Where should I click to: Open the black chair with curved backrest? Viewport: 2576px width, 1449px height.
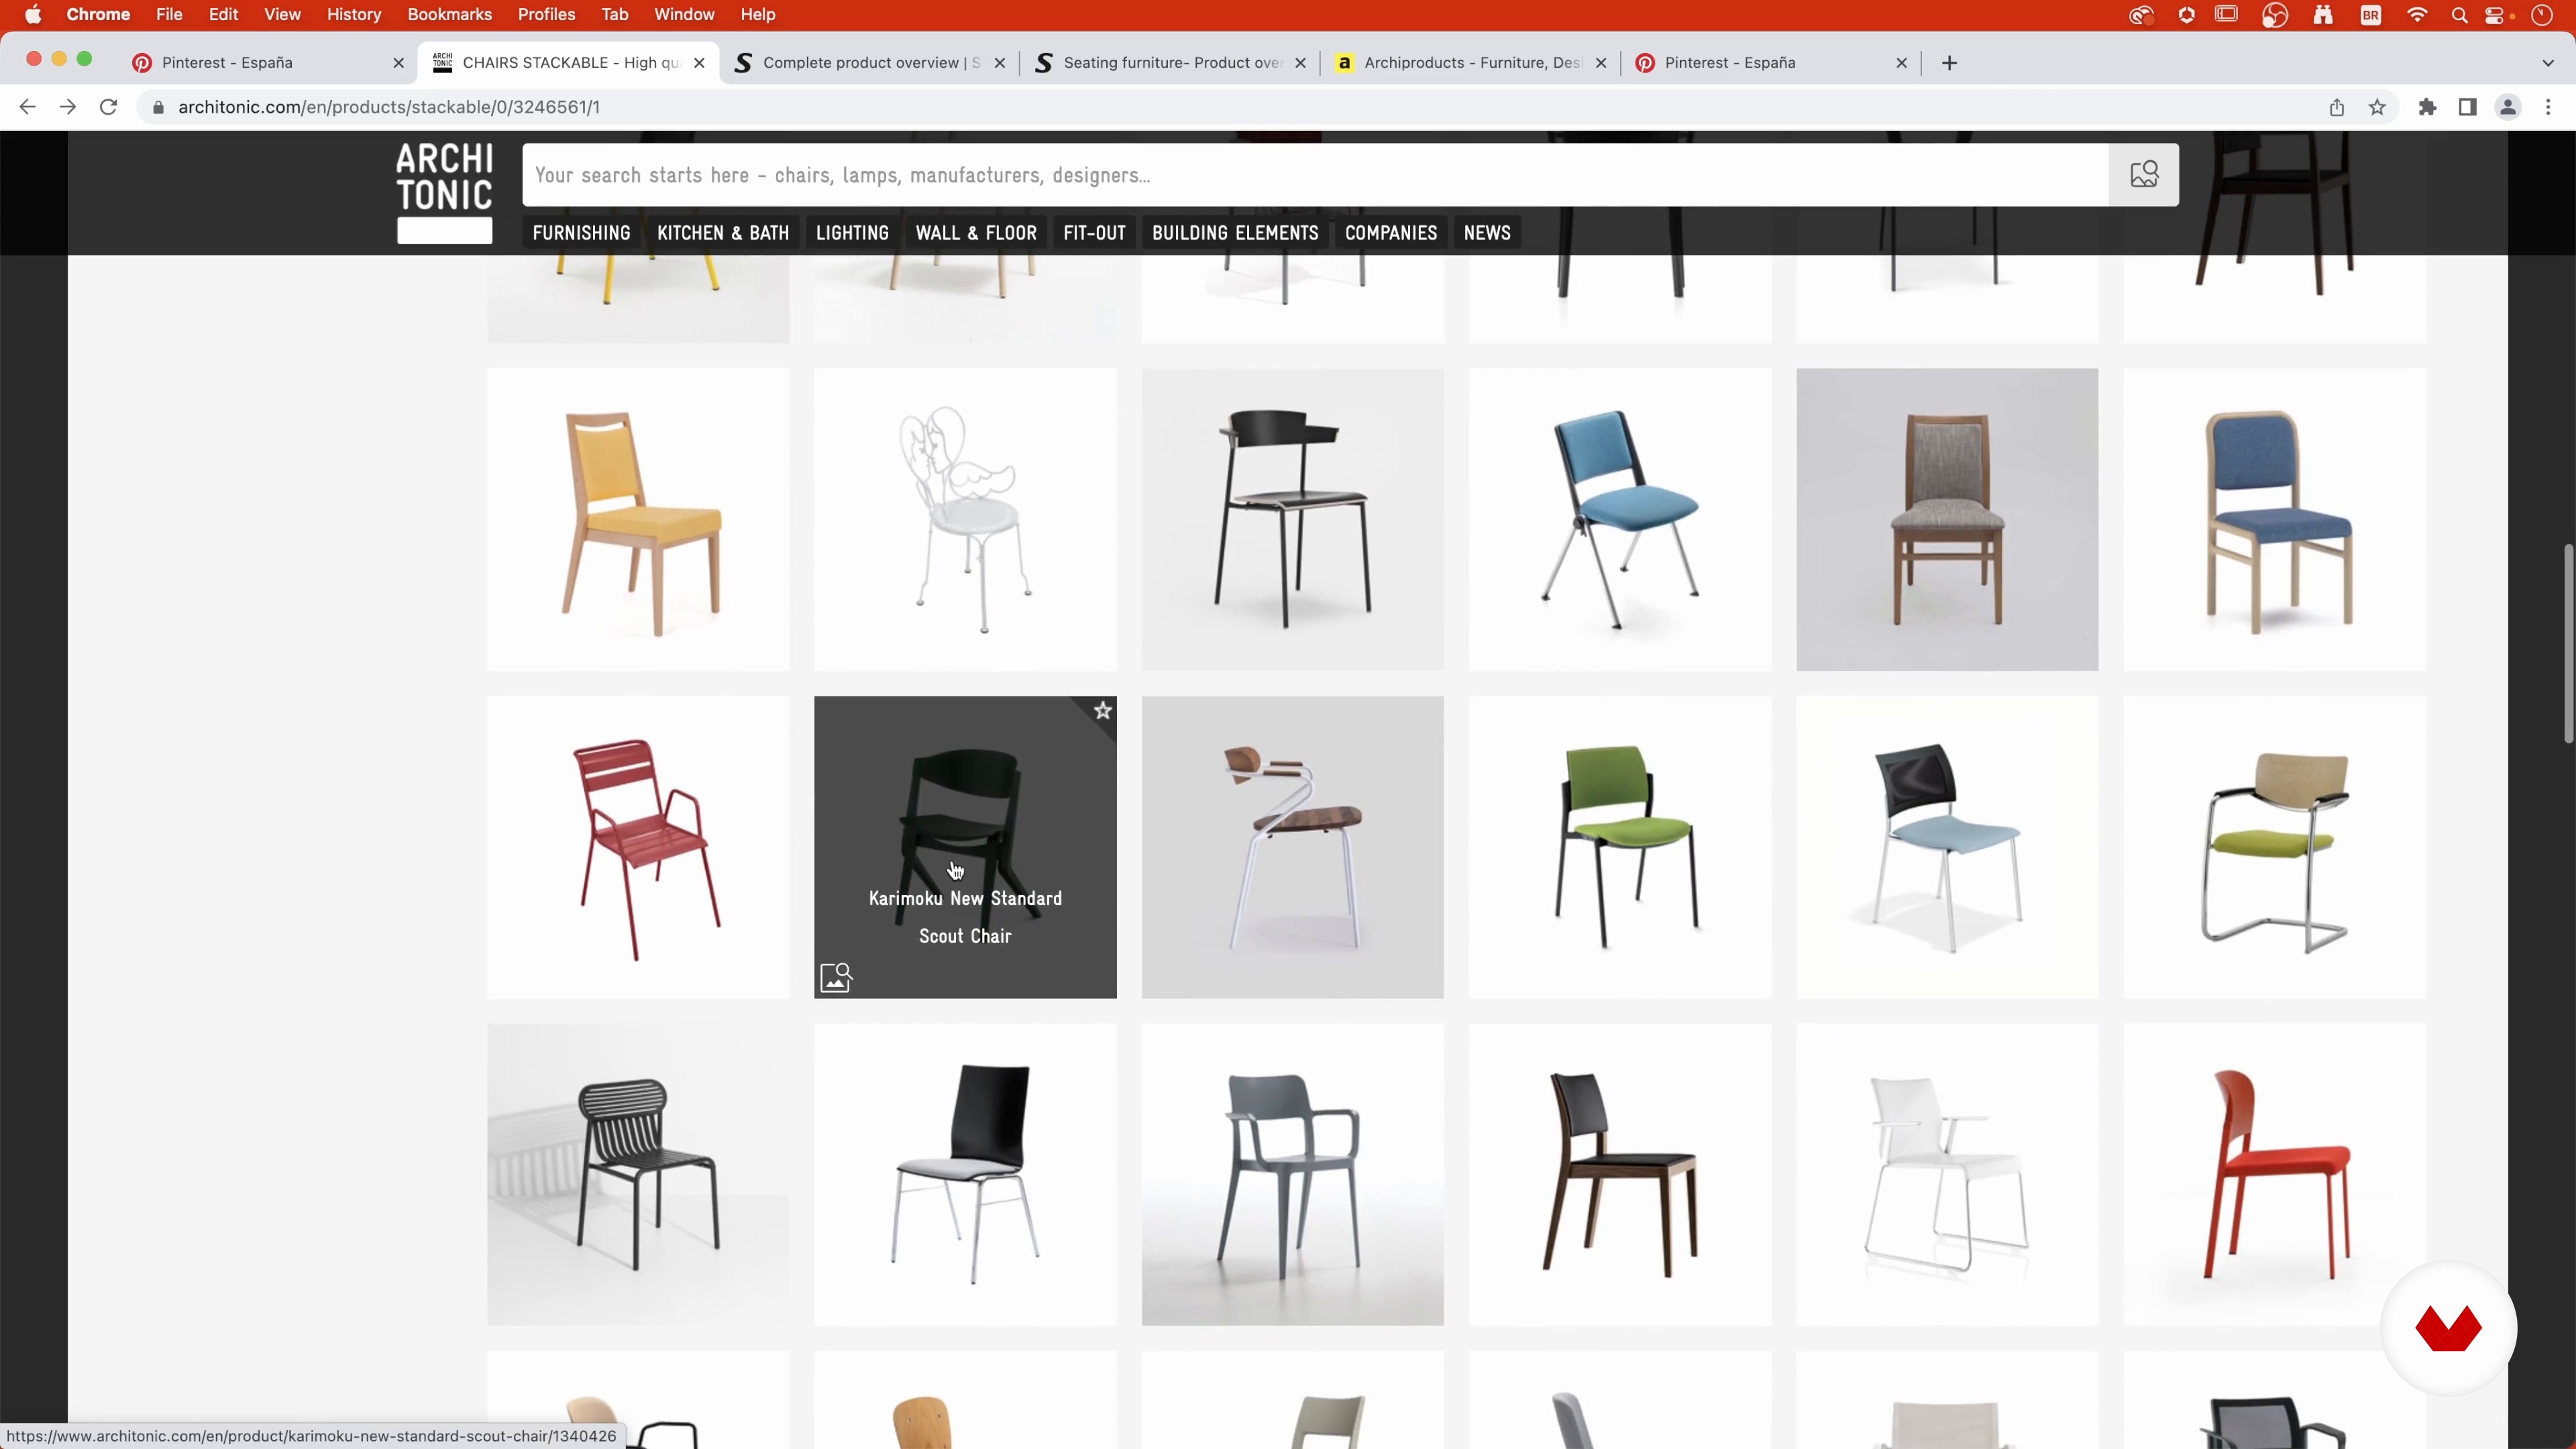pyautogui.click(x=1293, y=519)
